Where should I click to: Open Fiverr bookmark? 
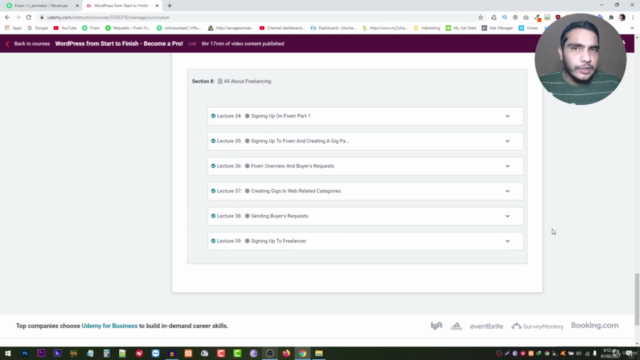91,28
